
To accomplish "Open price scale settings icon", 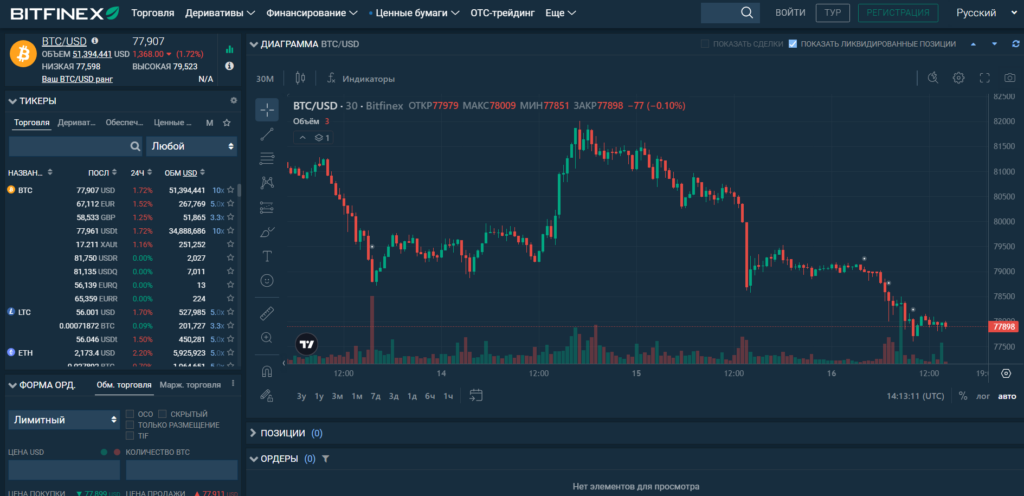I will click(1006, 374).
